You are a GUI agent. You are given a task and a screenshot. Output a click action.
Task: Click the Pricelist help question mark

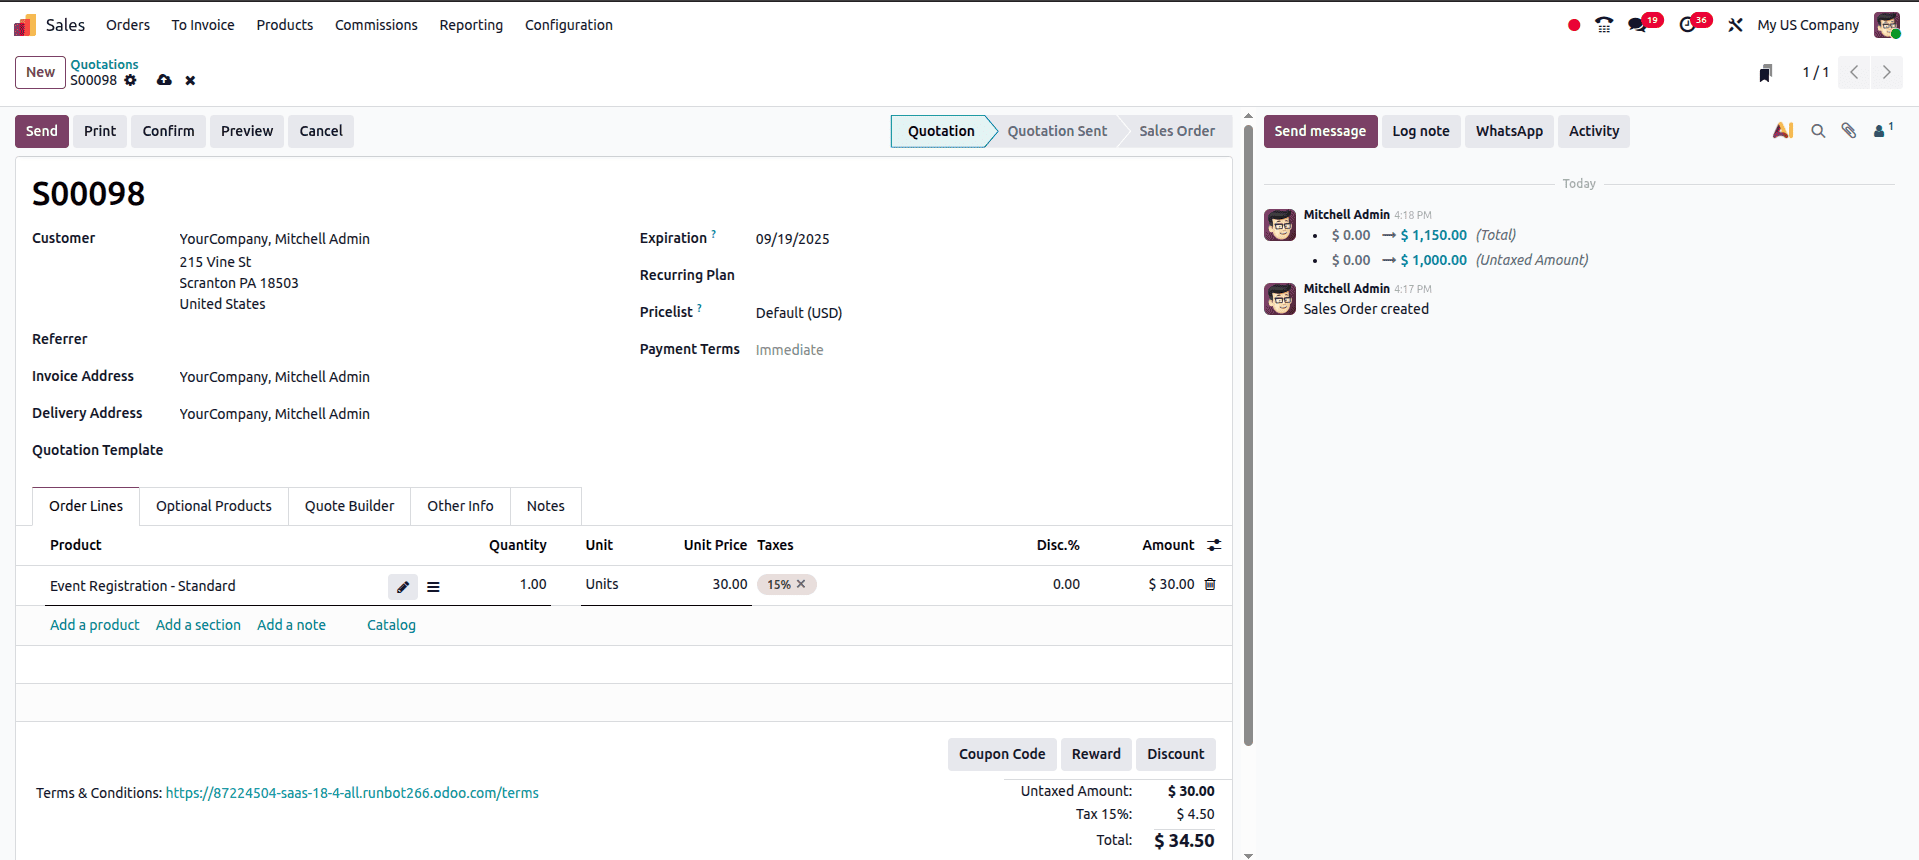point(700,308)
